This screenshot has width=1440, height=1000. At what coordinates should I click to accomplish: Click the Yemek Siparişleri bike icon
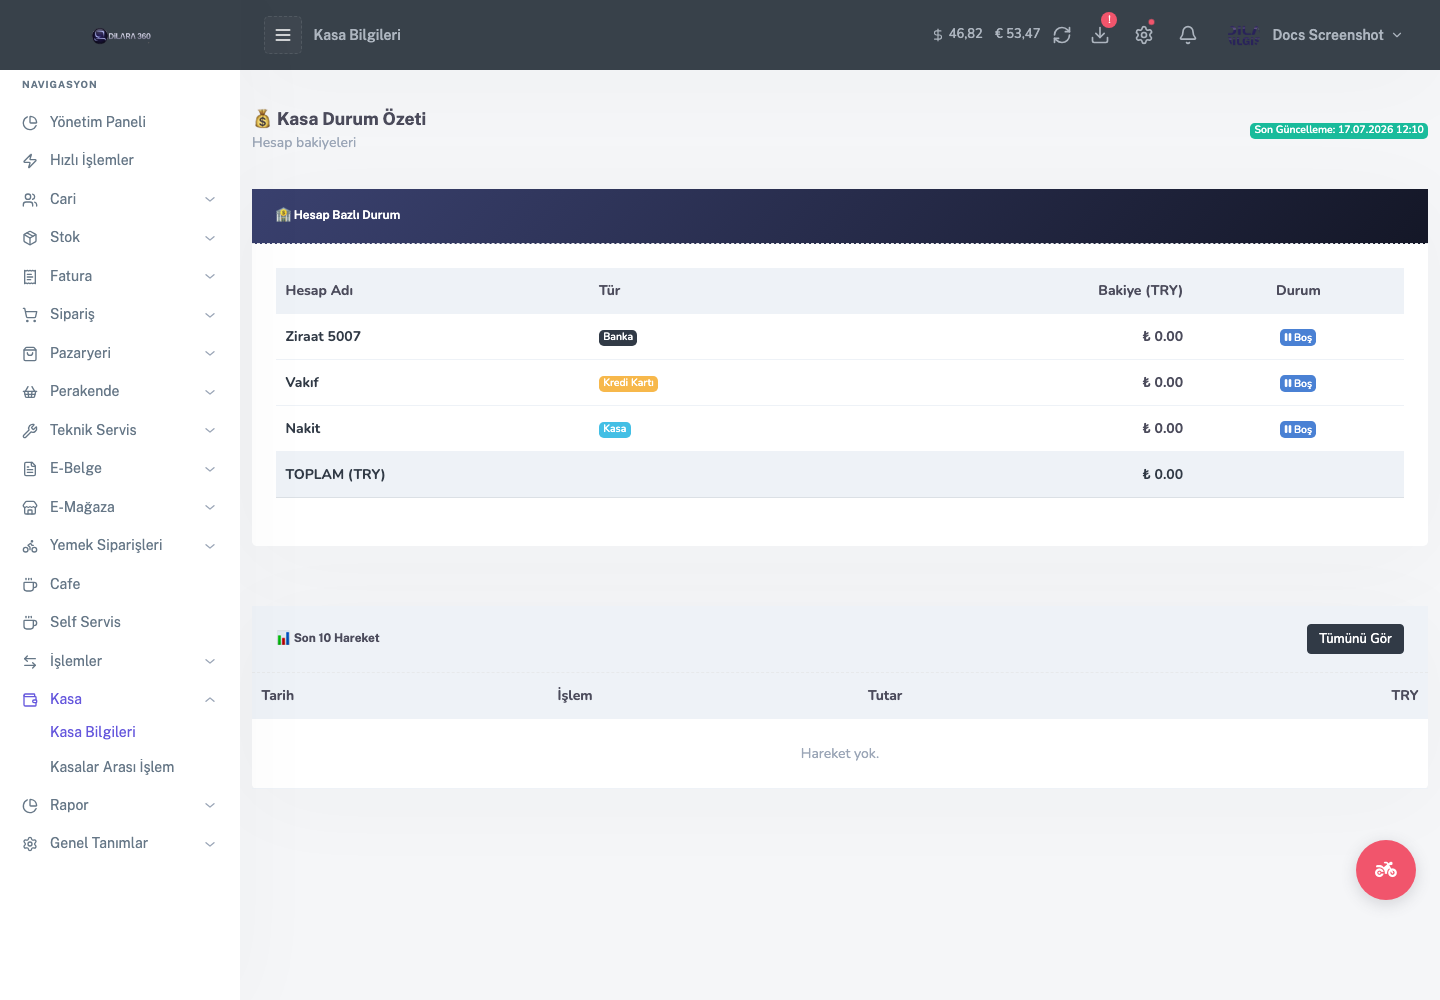[30, 546]
